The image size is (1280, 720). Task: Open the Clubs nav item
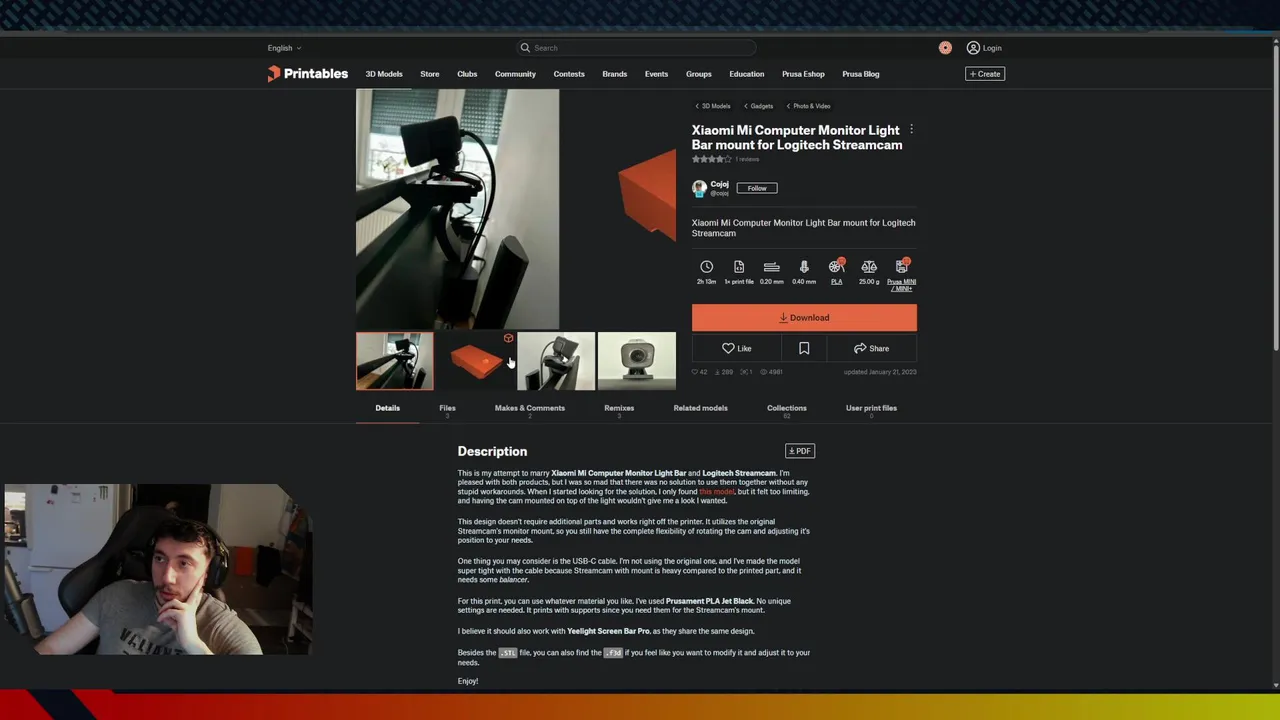(467, 74)
